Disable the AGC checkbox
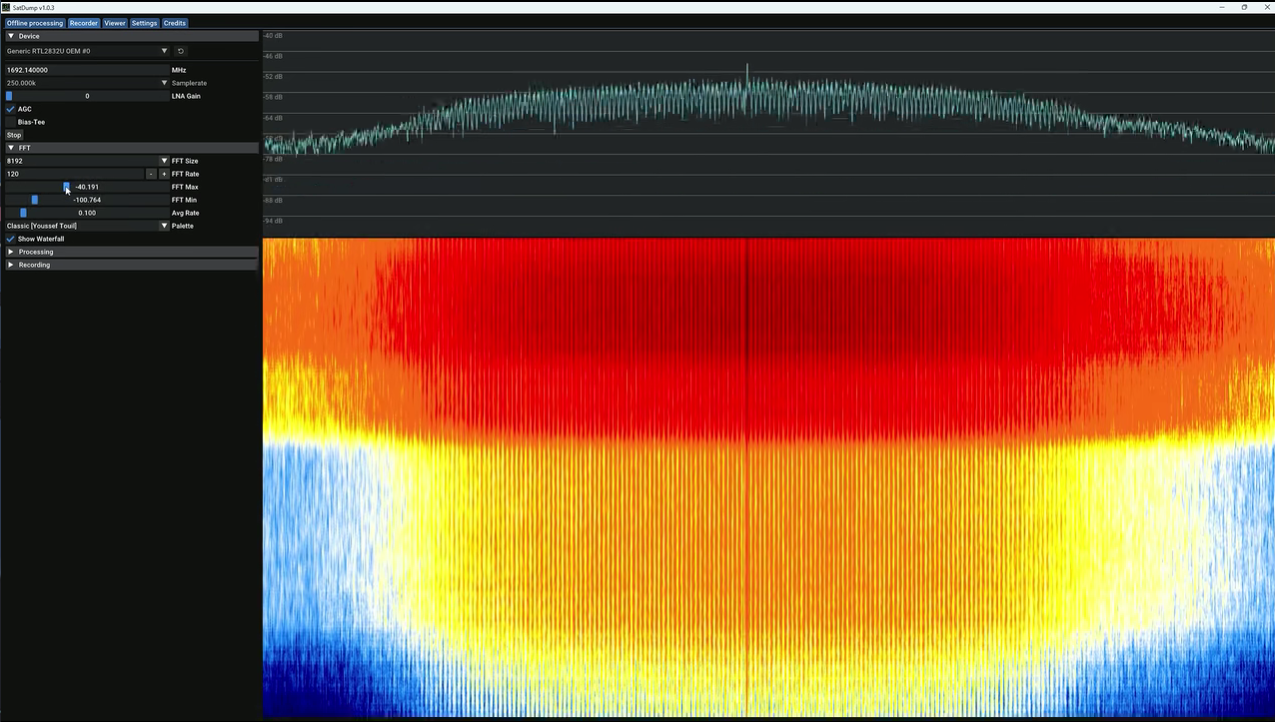 tap(11, 109)
